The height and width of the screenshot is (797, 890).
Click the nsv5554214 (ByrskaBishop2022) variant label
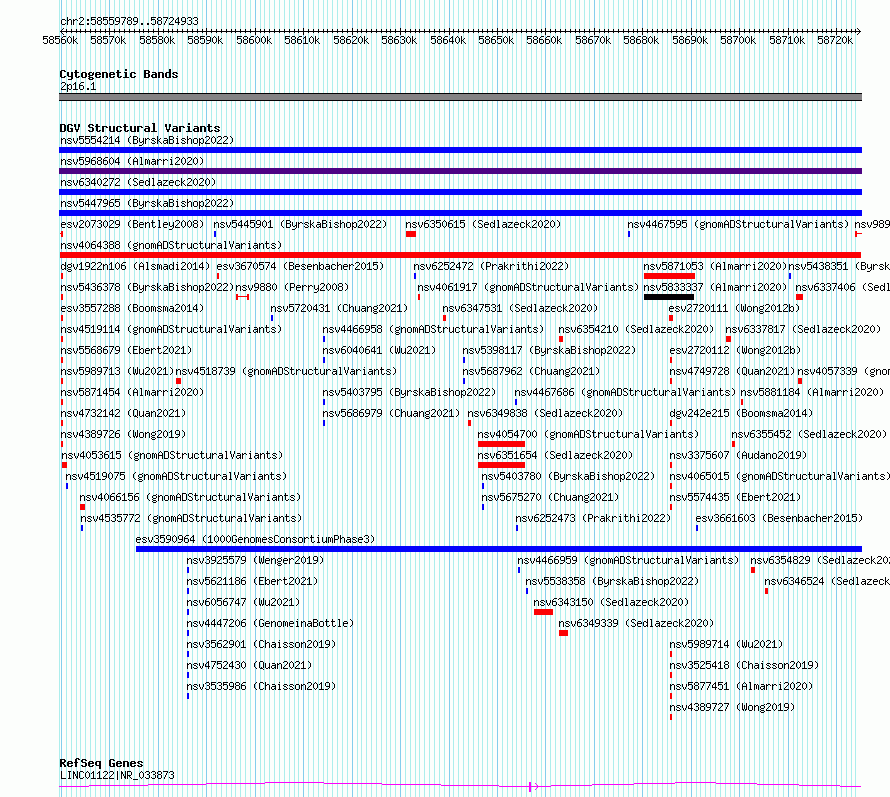coord(147,140)
